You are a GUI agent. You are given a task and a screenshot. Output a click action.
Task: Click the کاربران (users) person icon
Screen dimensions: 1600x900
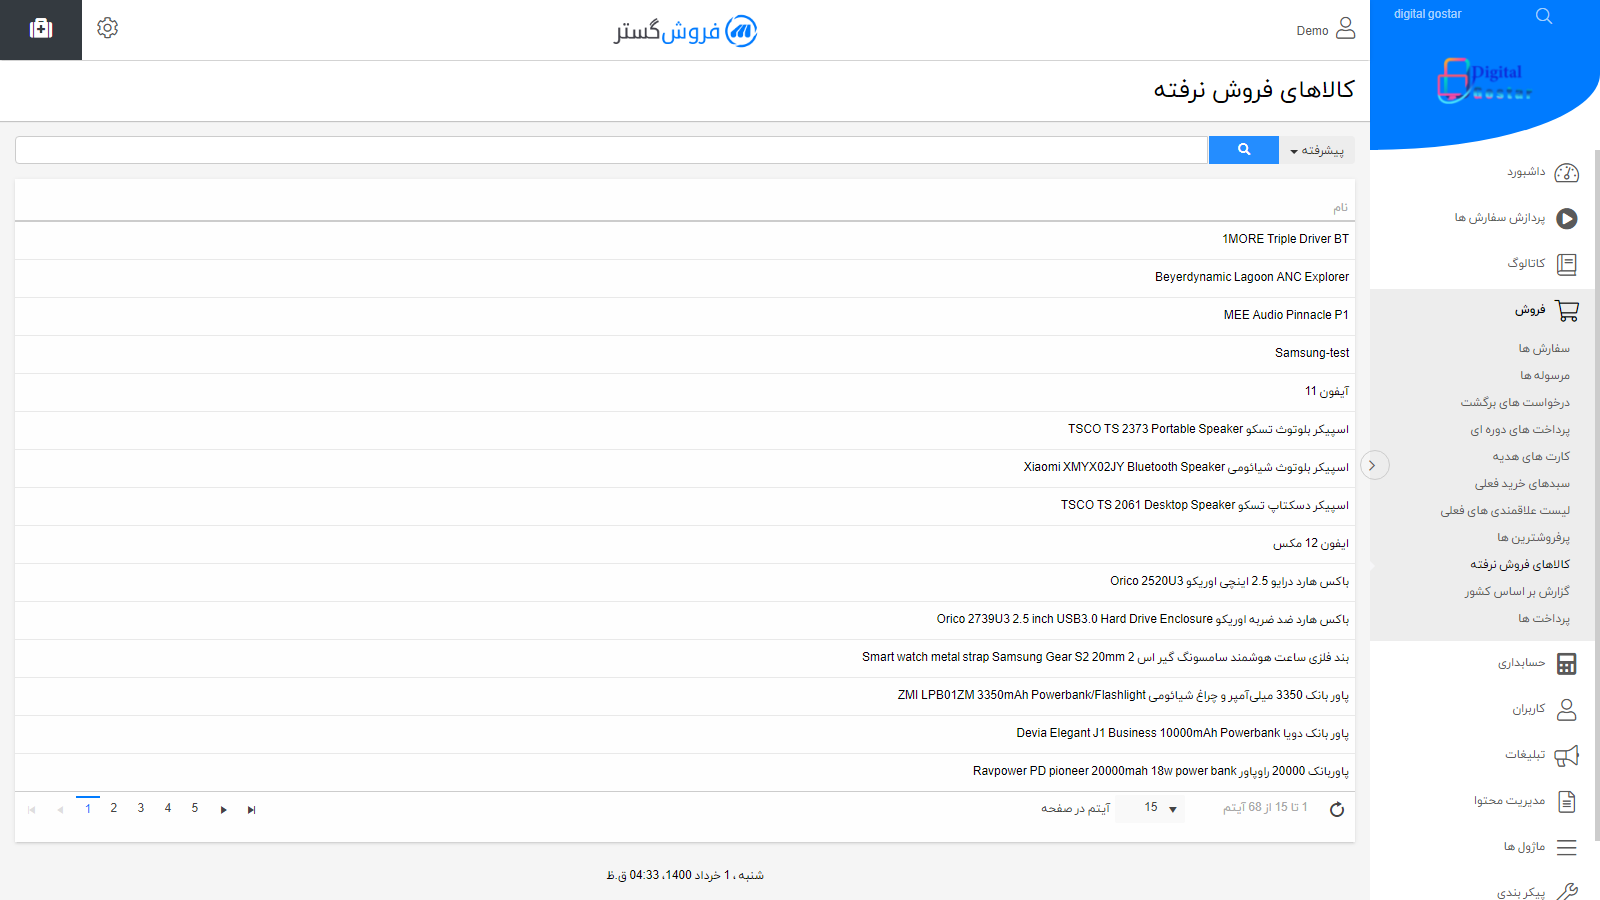[x=1568, y=708]
